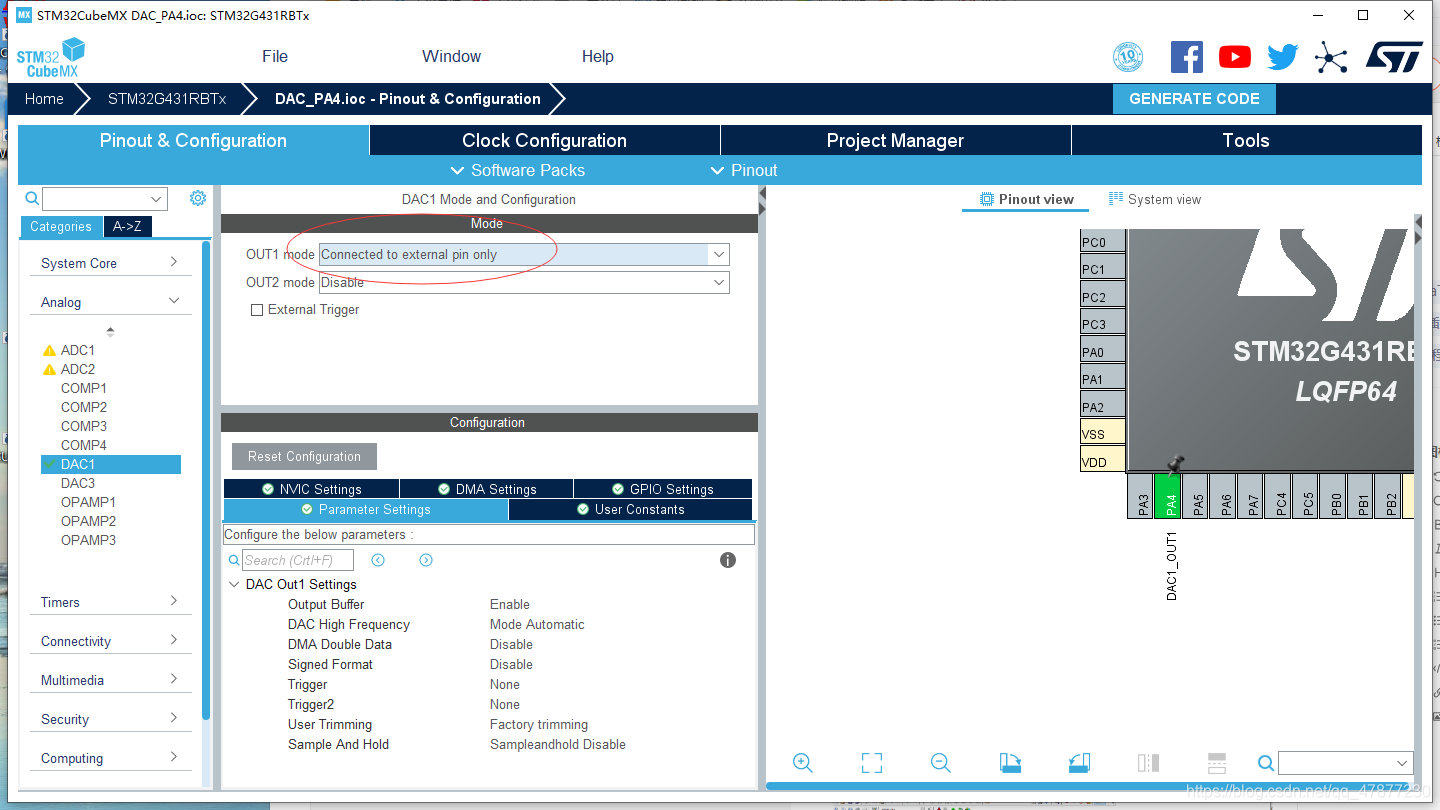This screenshot has height=810, width=1440.
Task: Open the GPIO Settings tab
Action: (663, 489)
